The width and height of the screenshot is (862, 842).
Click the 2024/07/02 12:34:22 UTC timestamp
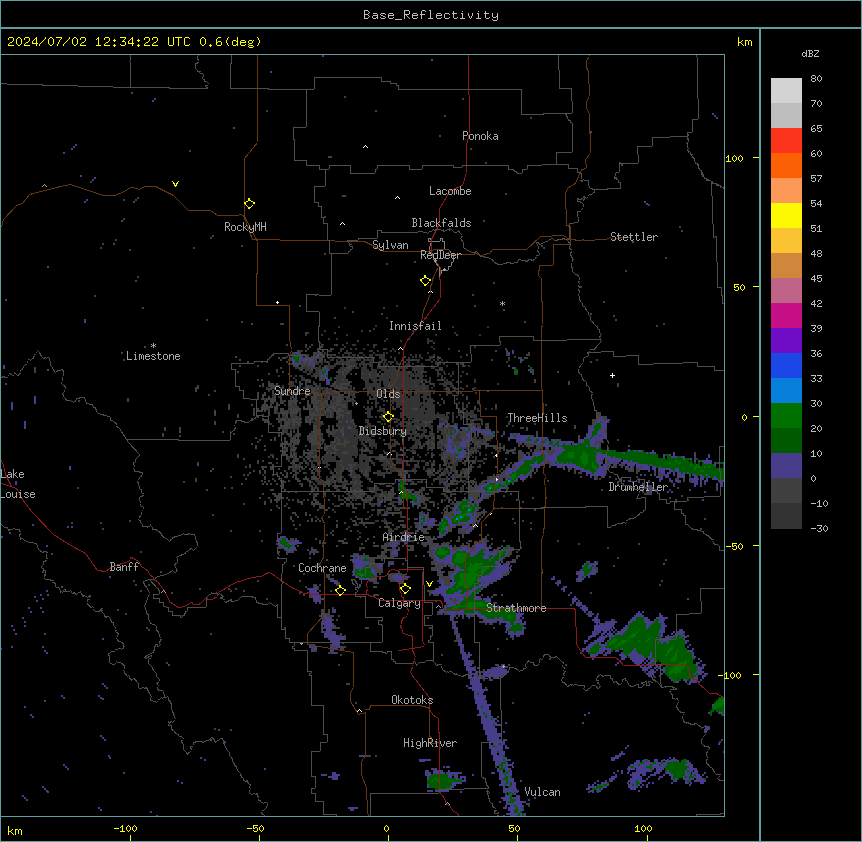click(x=98, y=42)
